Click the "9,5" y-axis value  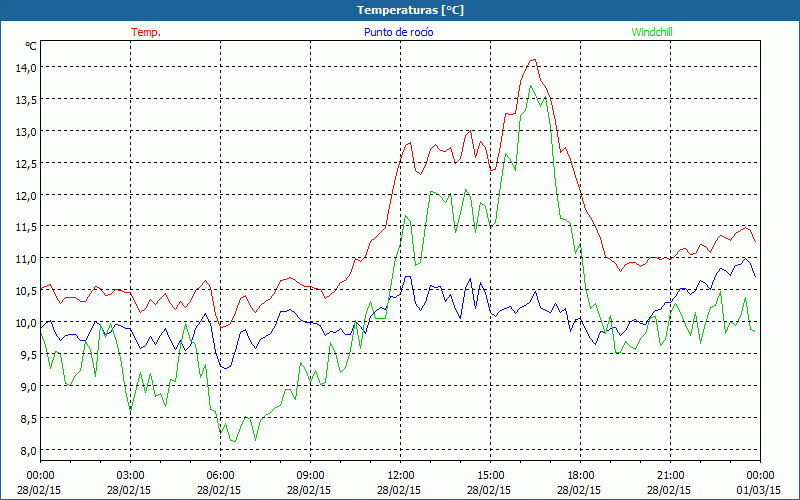coord(28,355)
